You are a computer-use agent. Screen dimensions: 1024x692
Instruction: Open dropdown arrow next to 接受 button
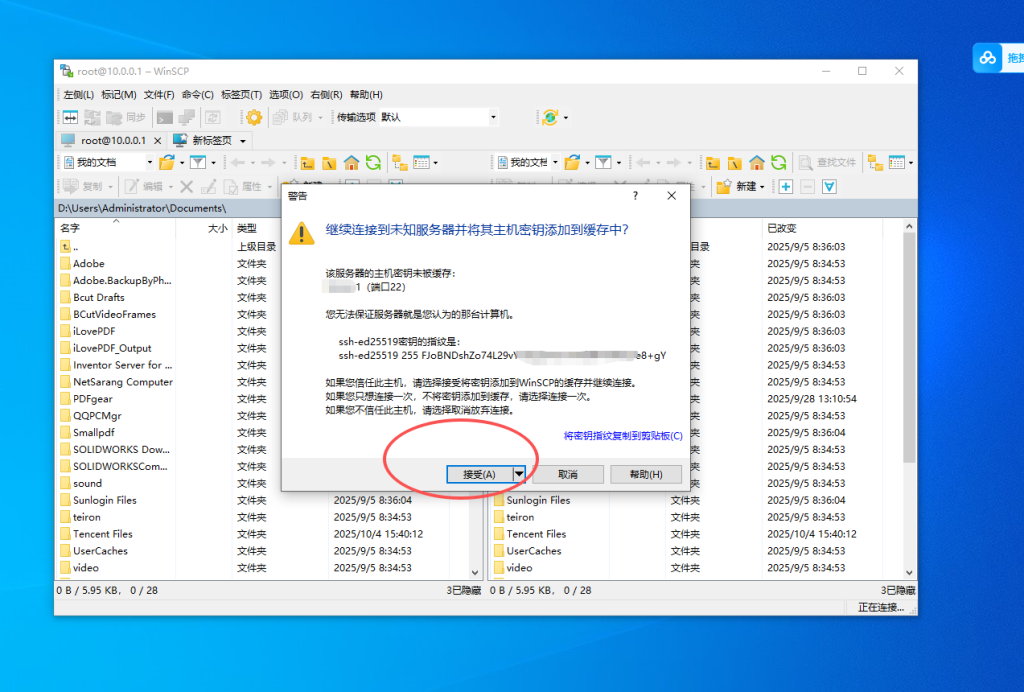pos(519,474)
